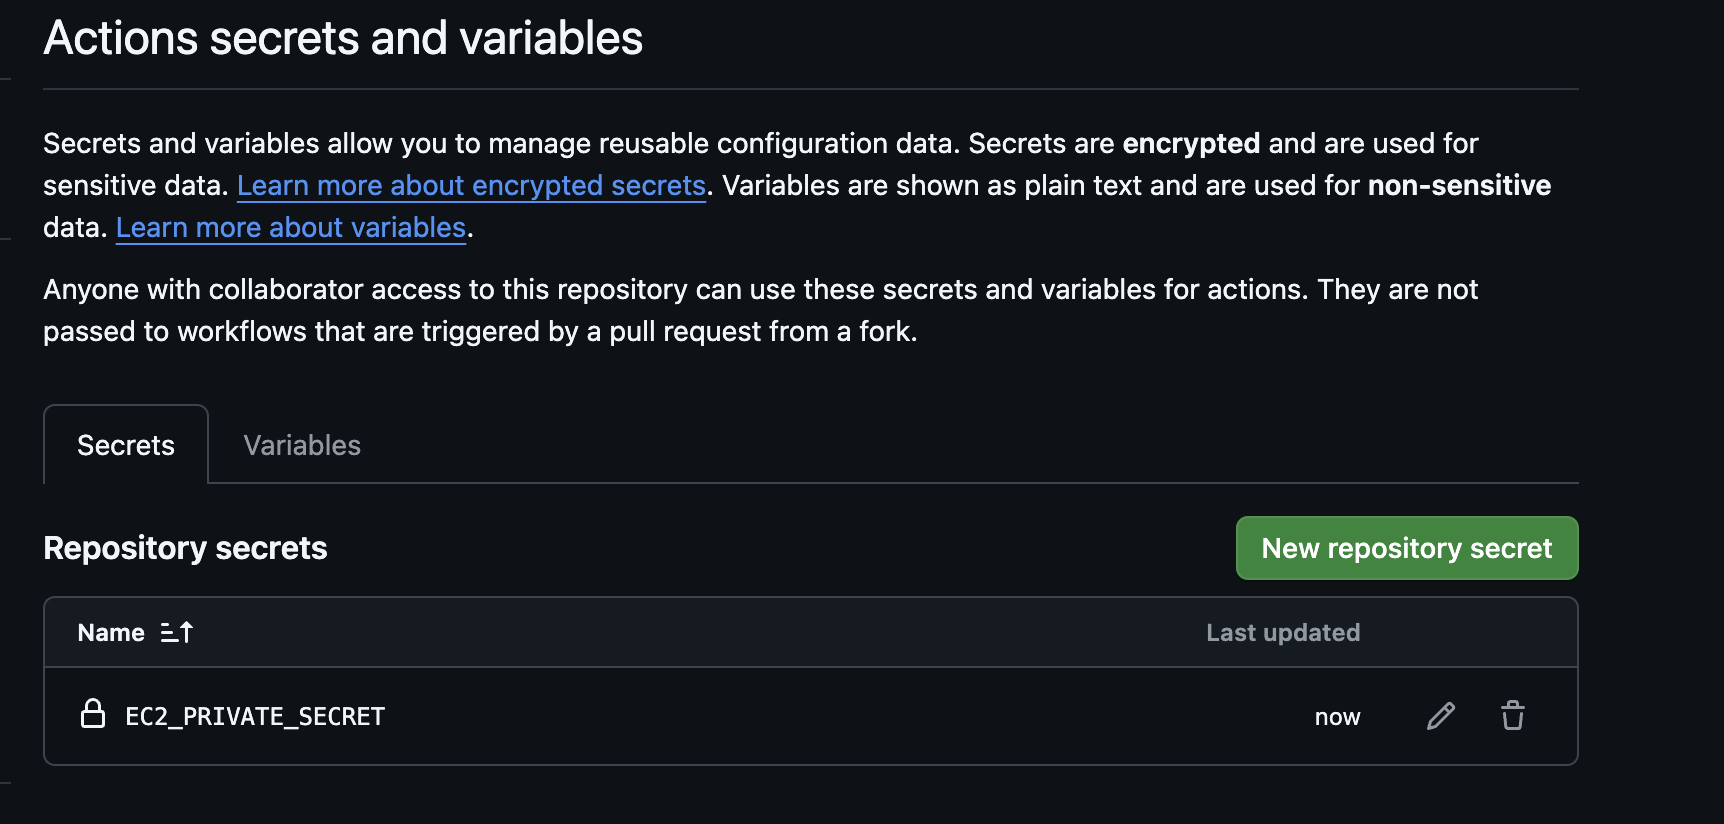Switch to the Variables tab
Viewport: 1724px width, 824px height.
301,445
